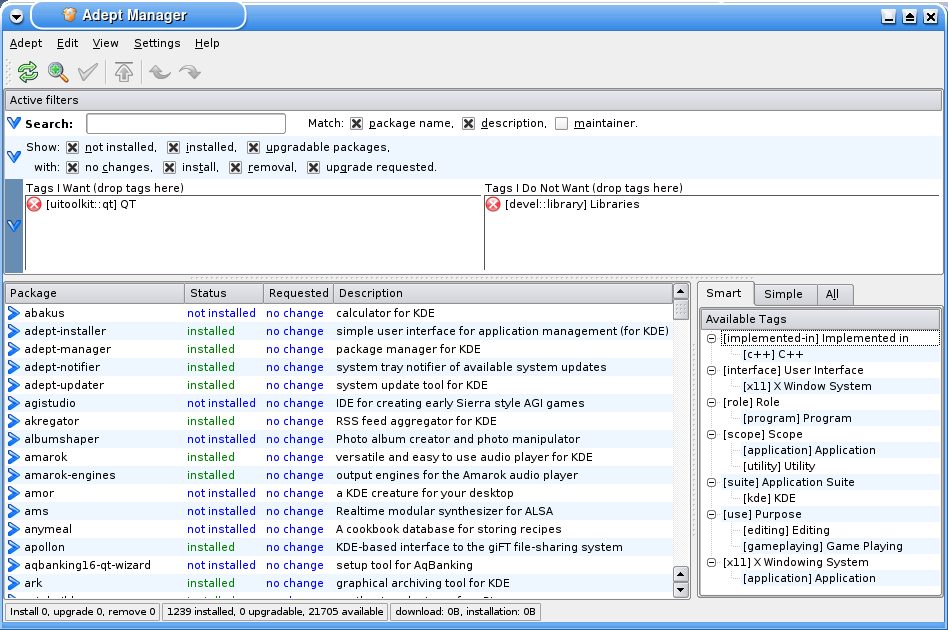Remove the [uitoolkit::qt] QT tag
948x630 pixels.
34,204
